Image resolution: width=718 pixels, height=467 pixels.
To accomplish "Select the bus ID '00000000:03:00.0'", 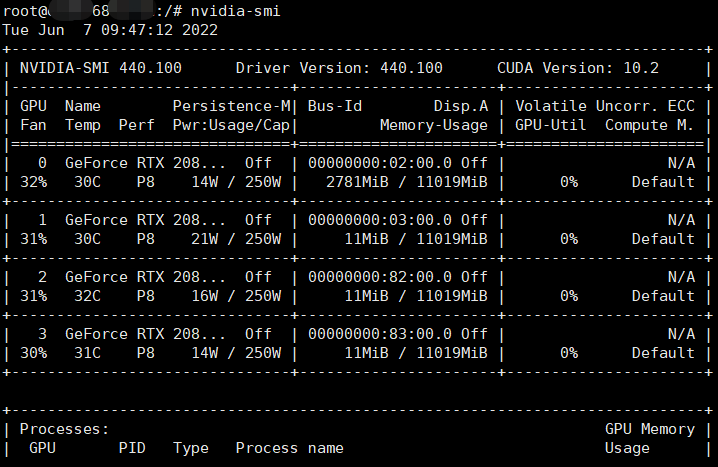I will (380, 220).
